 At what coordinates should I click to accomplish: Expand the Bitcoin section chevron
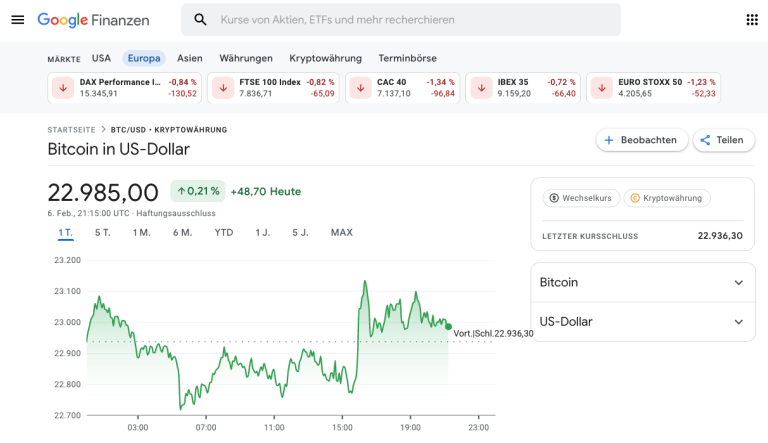[739, 283]
